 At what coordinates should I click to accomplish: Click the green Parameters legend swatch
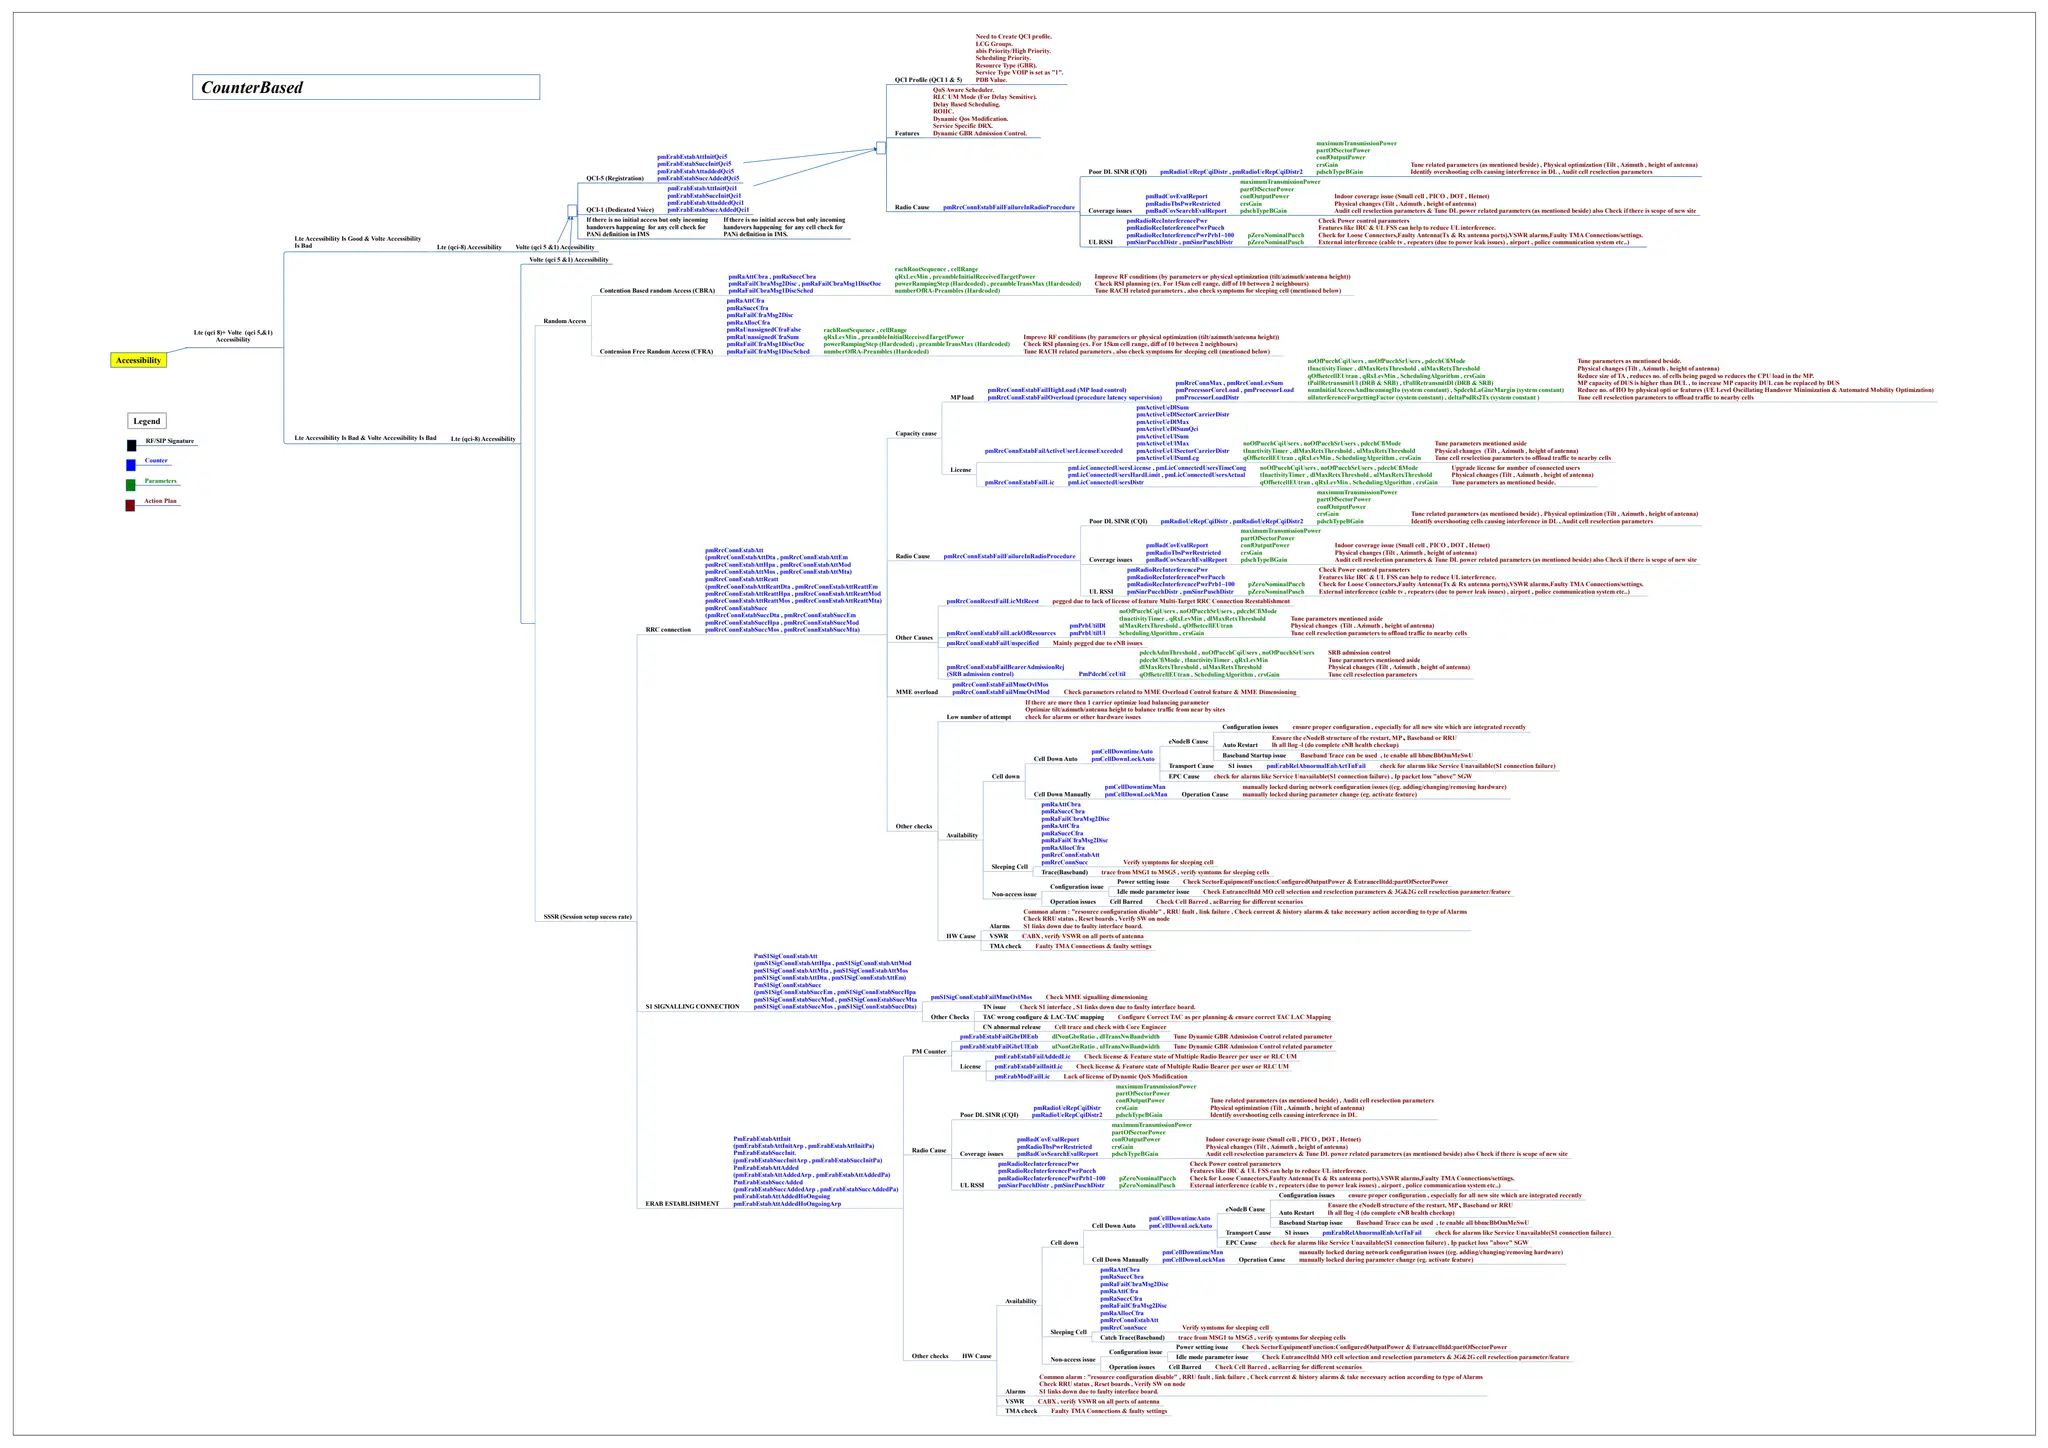[131, 485]
